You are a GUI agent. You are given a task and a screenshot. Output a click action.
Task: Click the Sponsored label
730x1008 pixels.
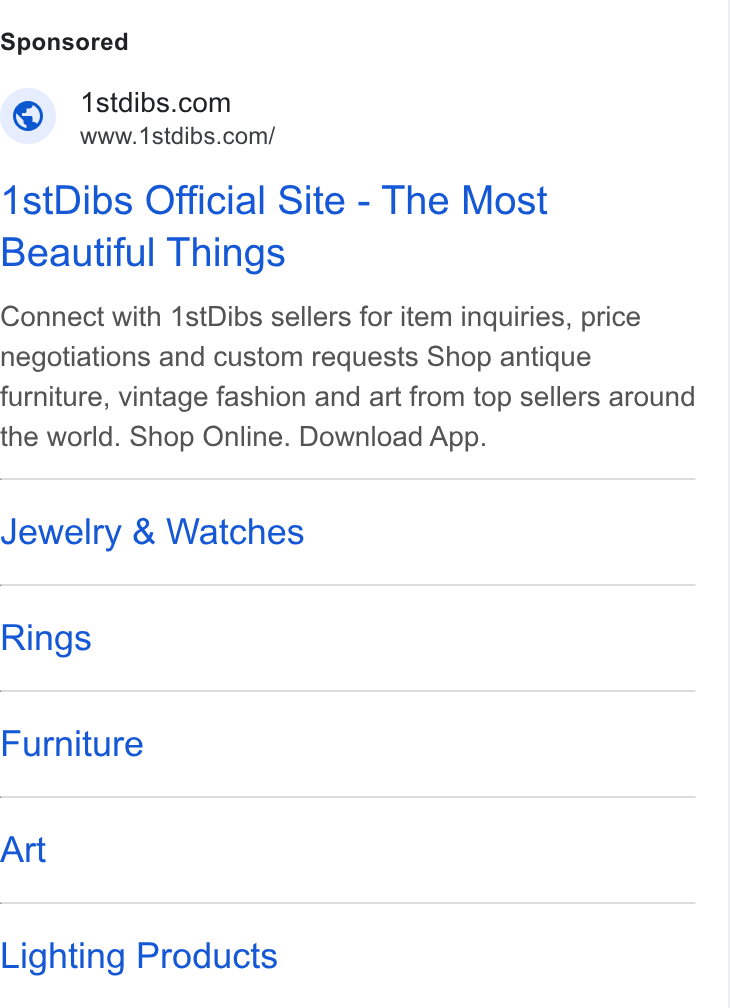pos(64,42)
